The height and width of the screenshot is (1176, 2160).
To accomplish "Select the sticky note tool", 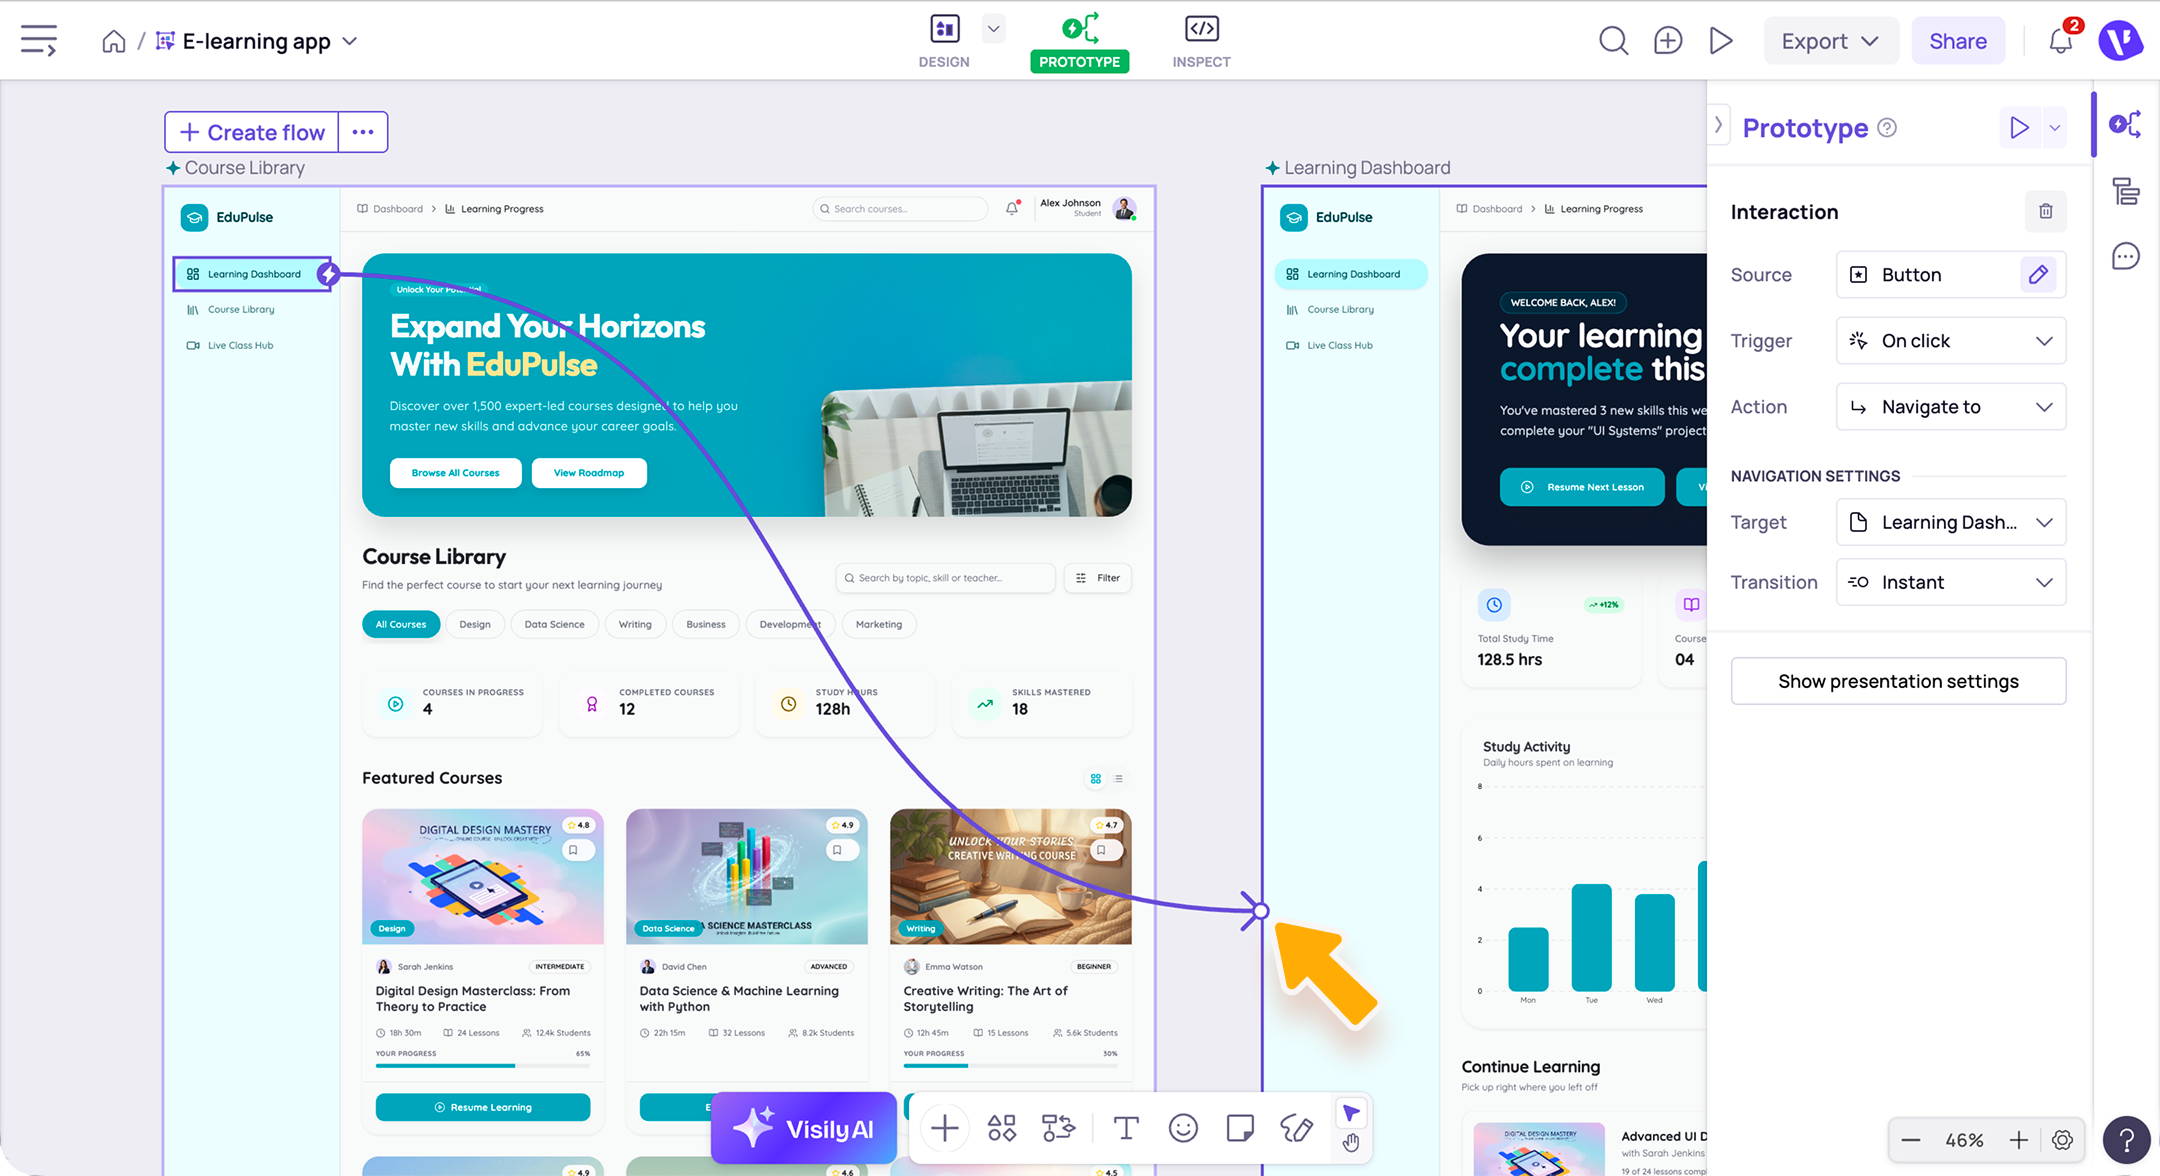I will tap(1240, 1128).
